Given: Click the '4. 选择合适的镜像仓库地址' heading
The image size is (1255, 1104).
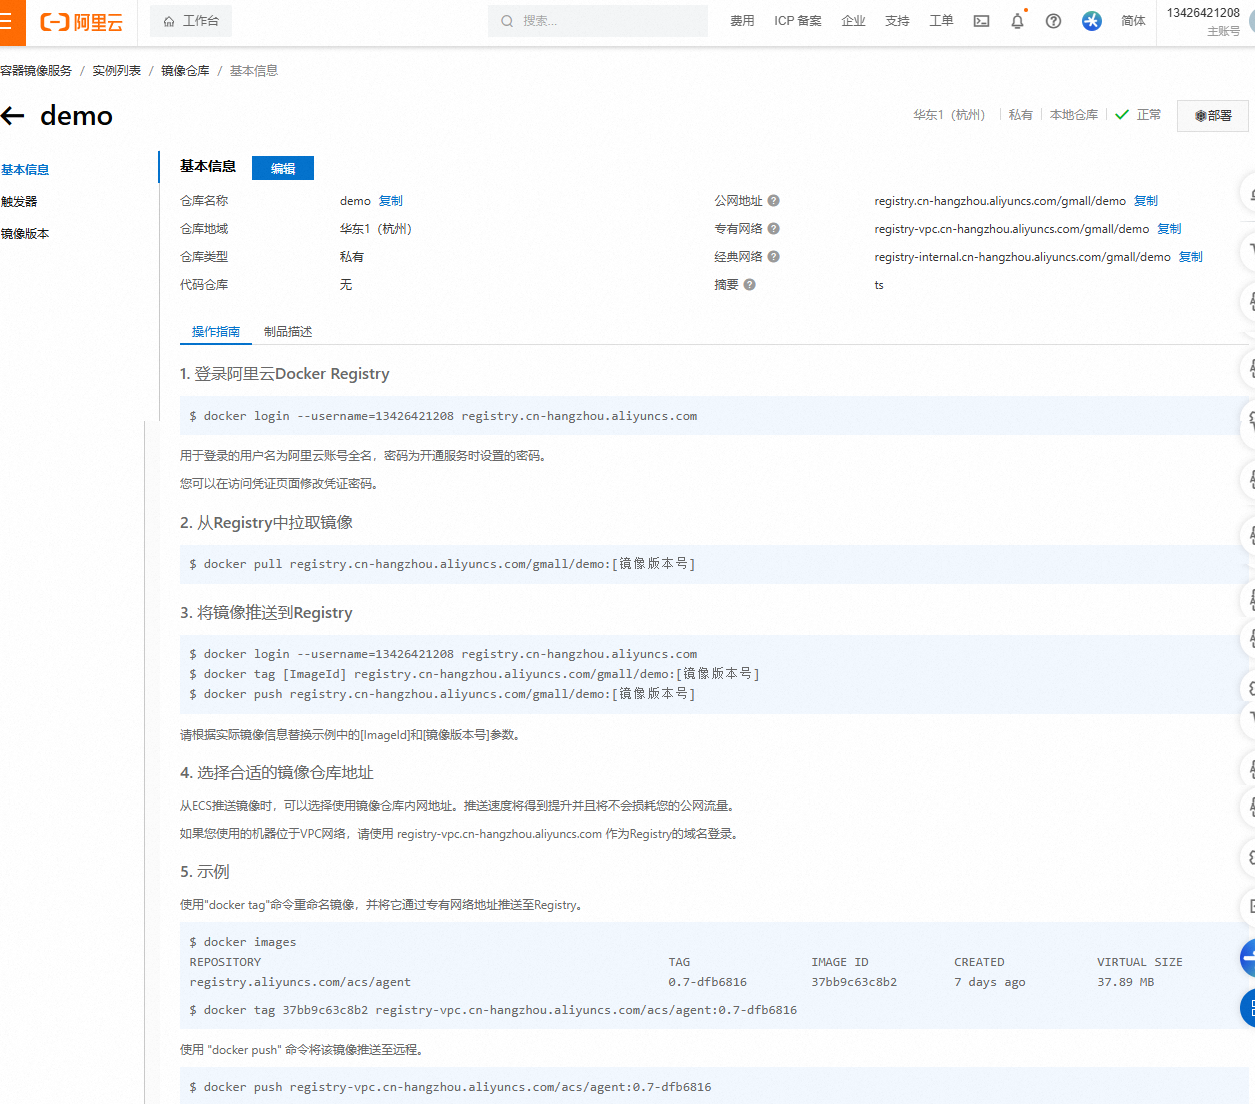Looking at the screenshot, I should [277, 773].
